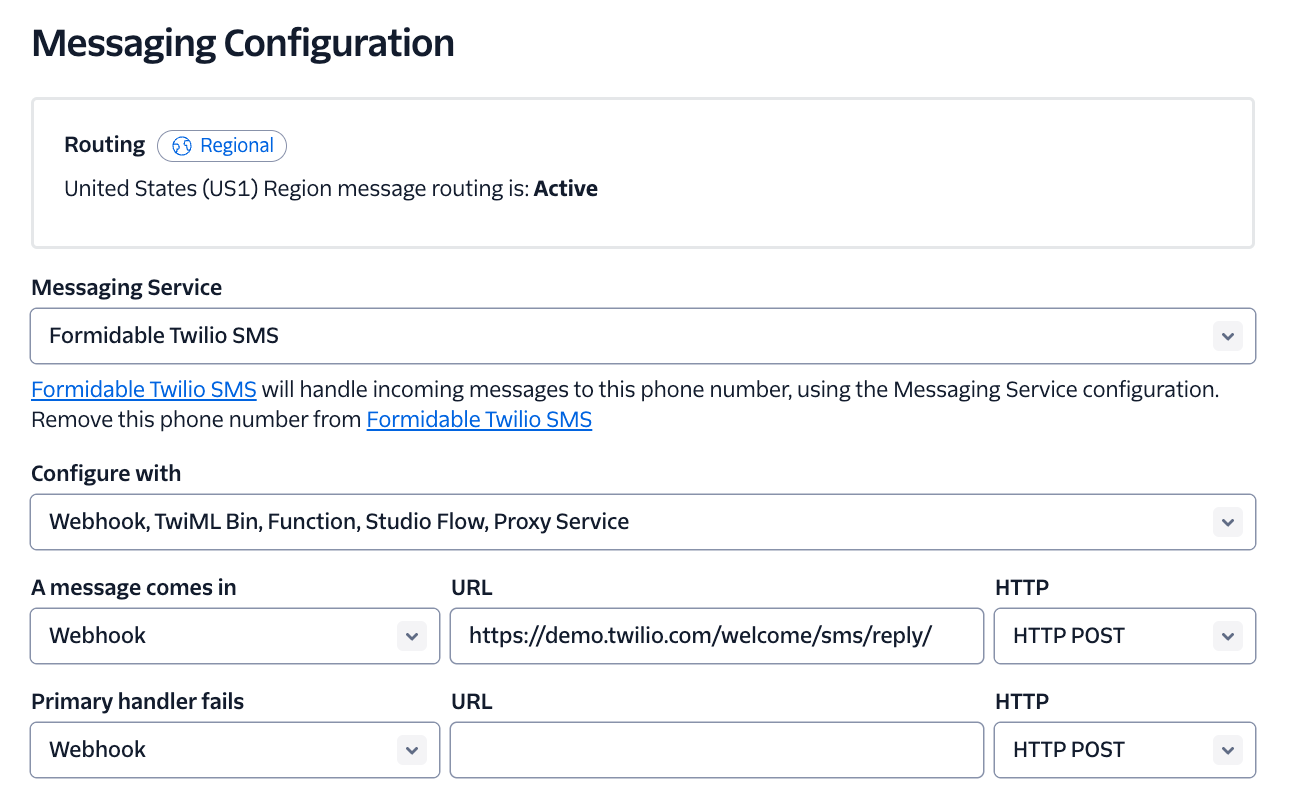Click the chevron on Primary handler fails
Viewport: 1300px width, 800px height.
coord(412,749)
